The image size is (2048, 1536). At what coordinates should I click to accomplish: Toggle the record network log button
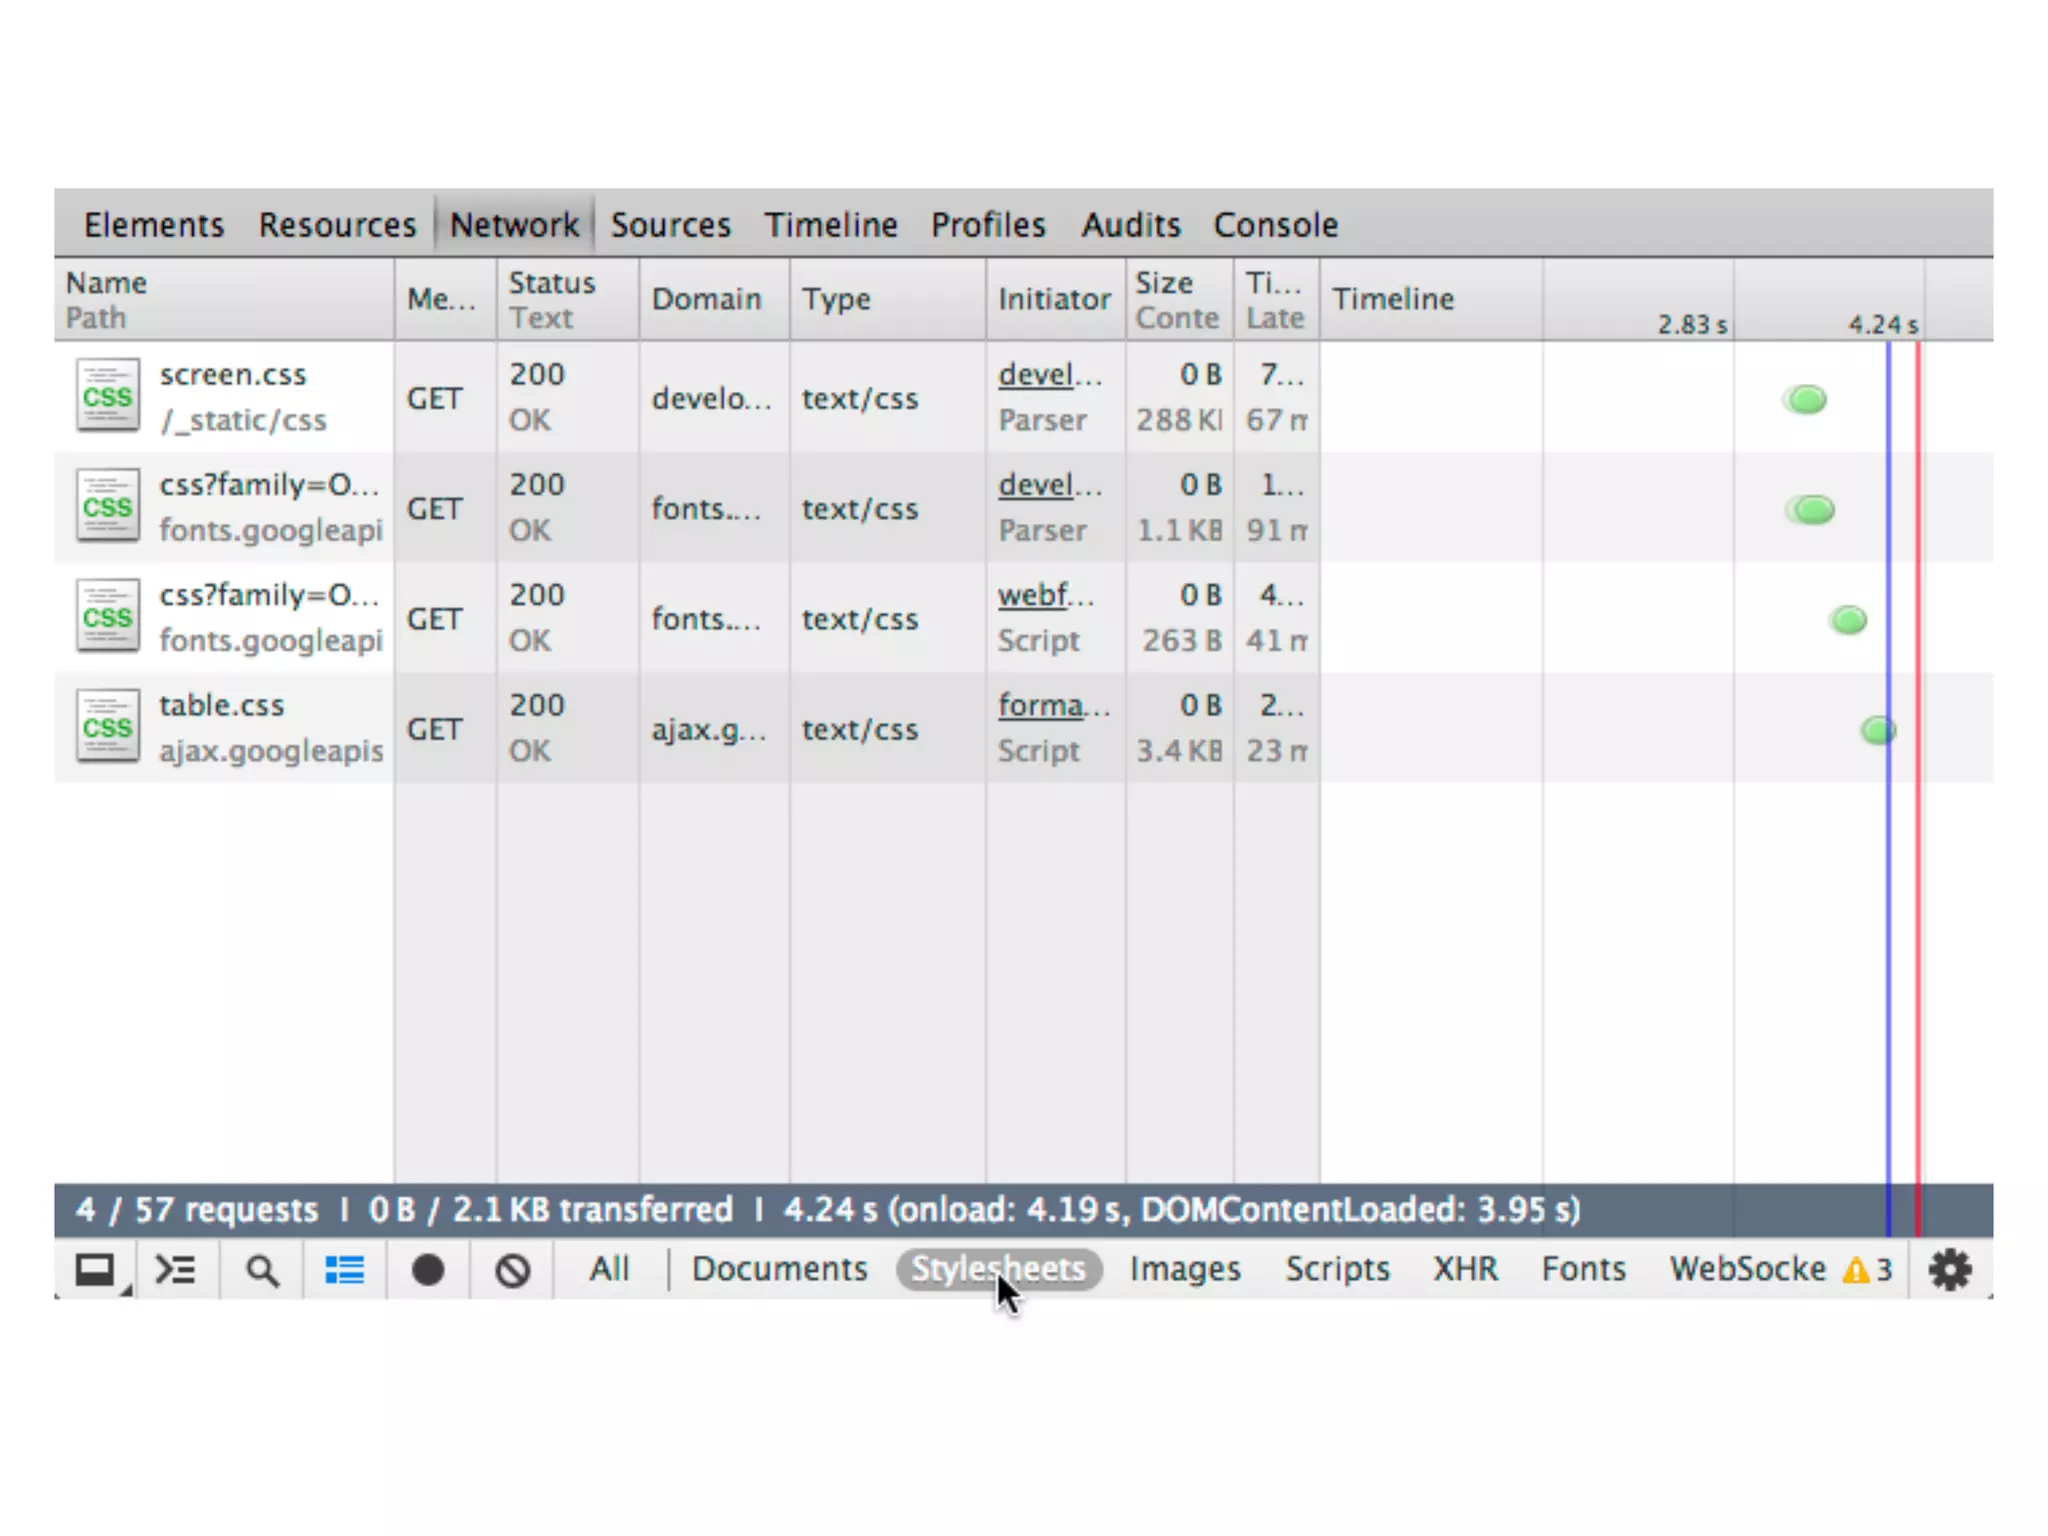pos(428,1270)
